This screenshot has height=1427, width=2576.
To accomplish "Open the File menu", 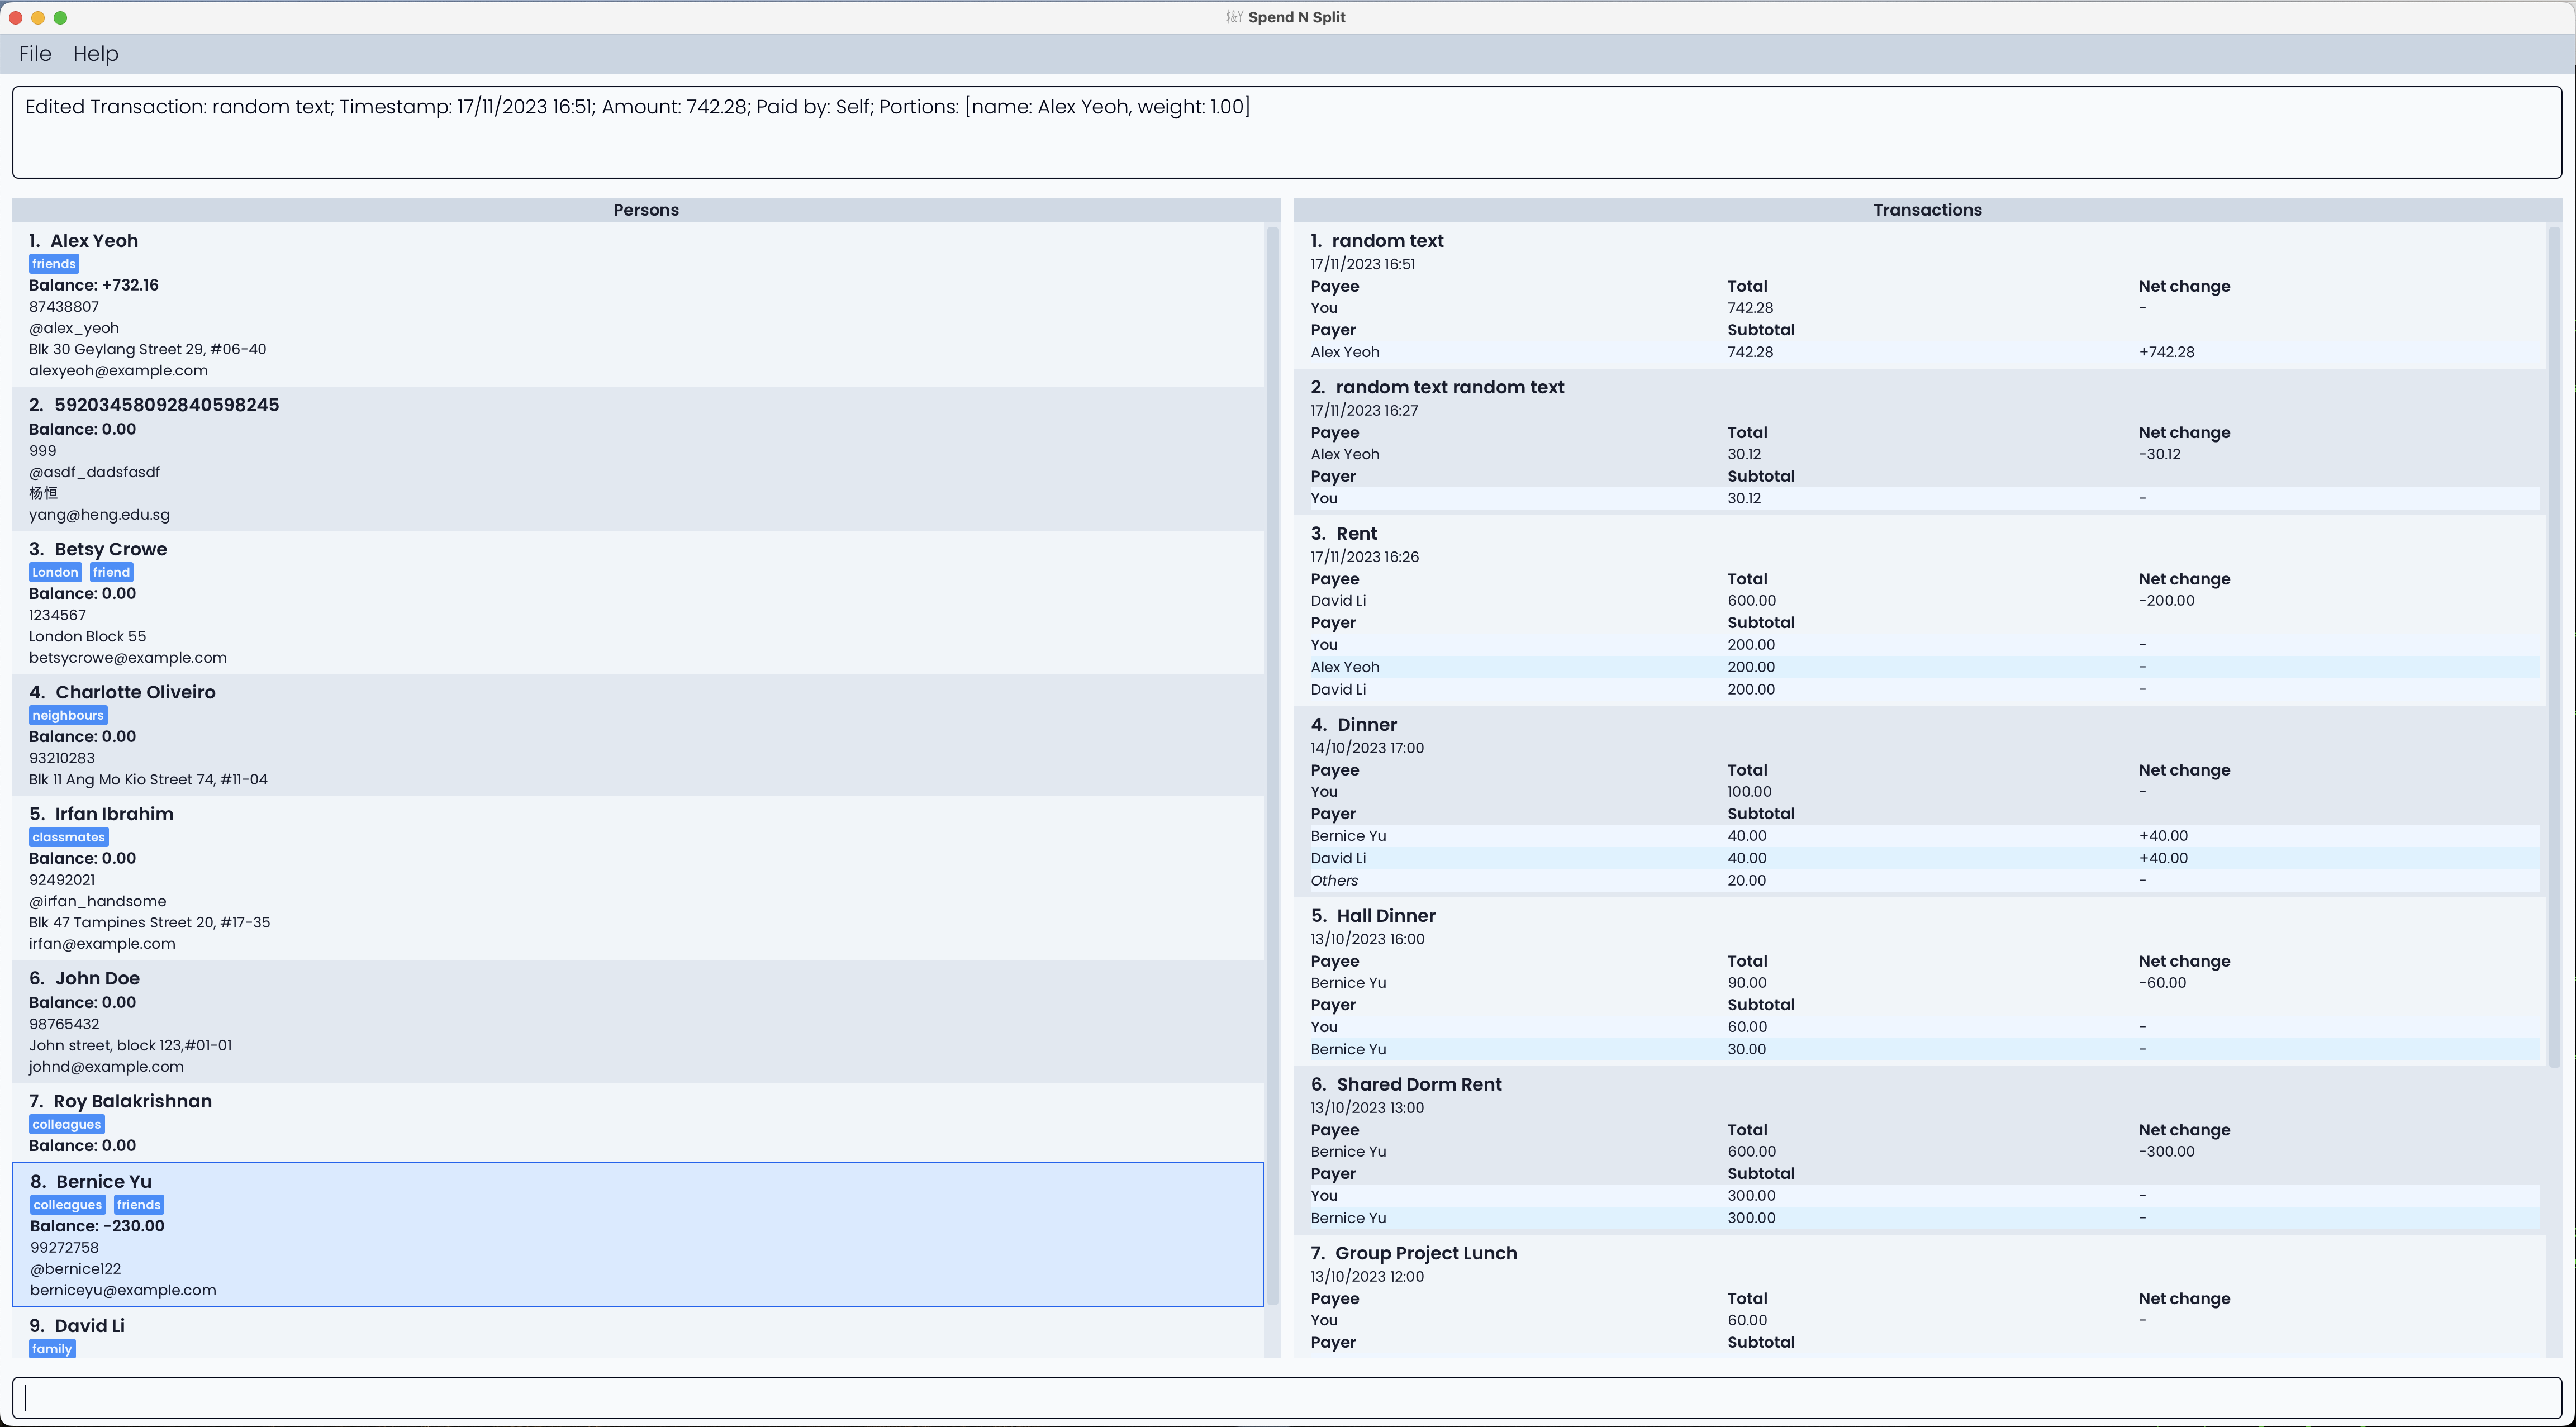I will [35, 54].
